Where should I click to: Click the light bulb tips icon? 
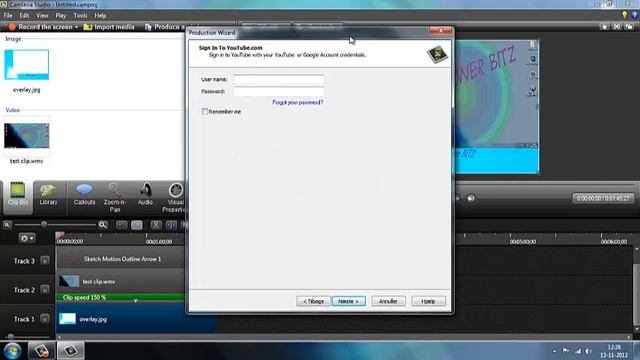point(624,15)
